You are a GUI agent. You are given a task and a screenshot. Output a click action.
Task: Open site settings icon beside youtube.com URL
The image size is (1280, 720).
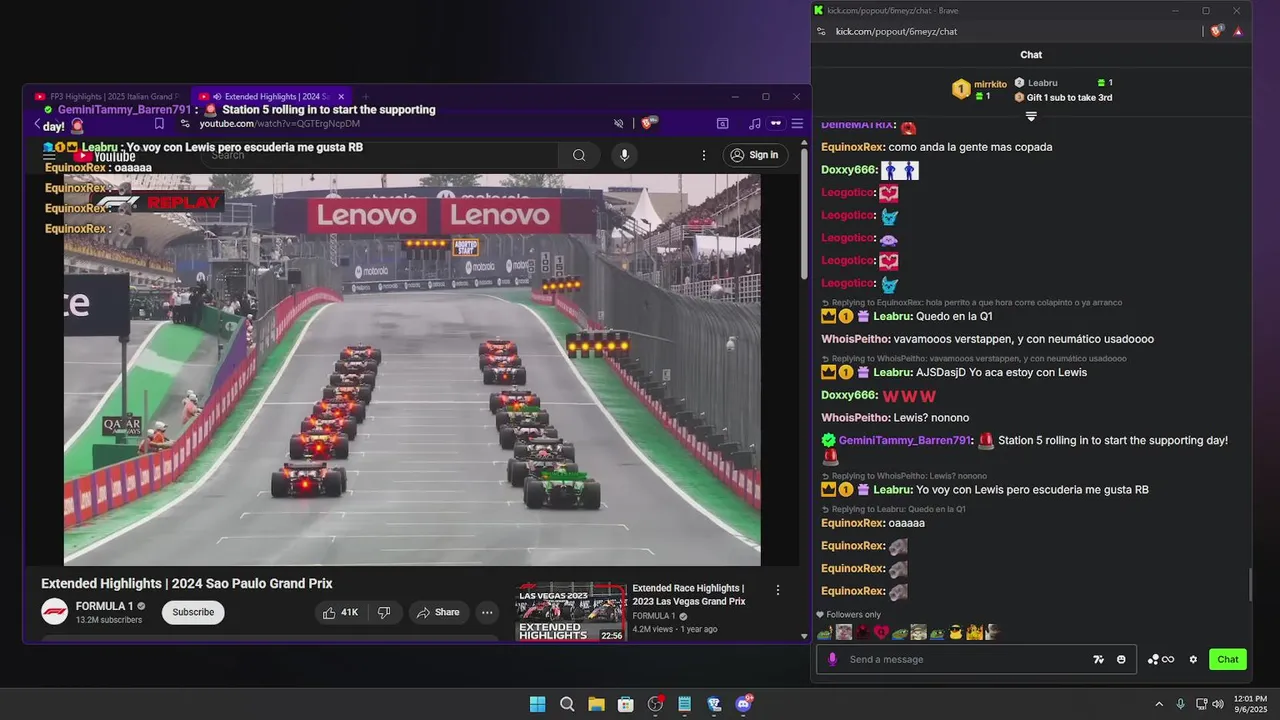coord(185,124)
